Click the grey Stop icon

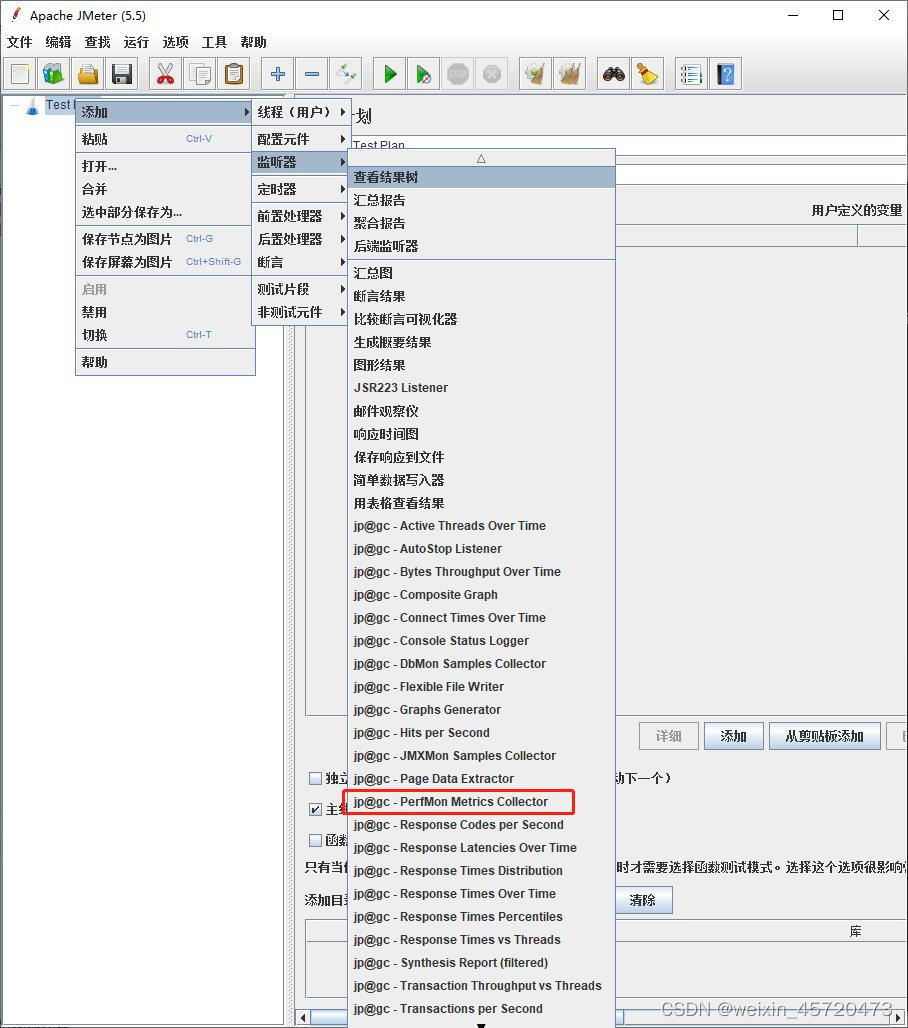pyautogui.click(x=458, y=73)
